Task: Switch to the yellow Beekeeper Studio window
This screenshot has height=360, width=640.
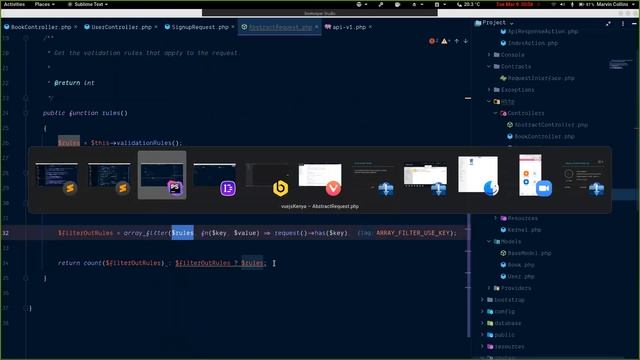Action: [x=267, y=176]
